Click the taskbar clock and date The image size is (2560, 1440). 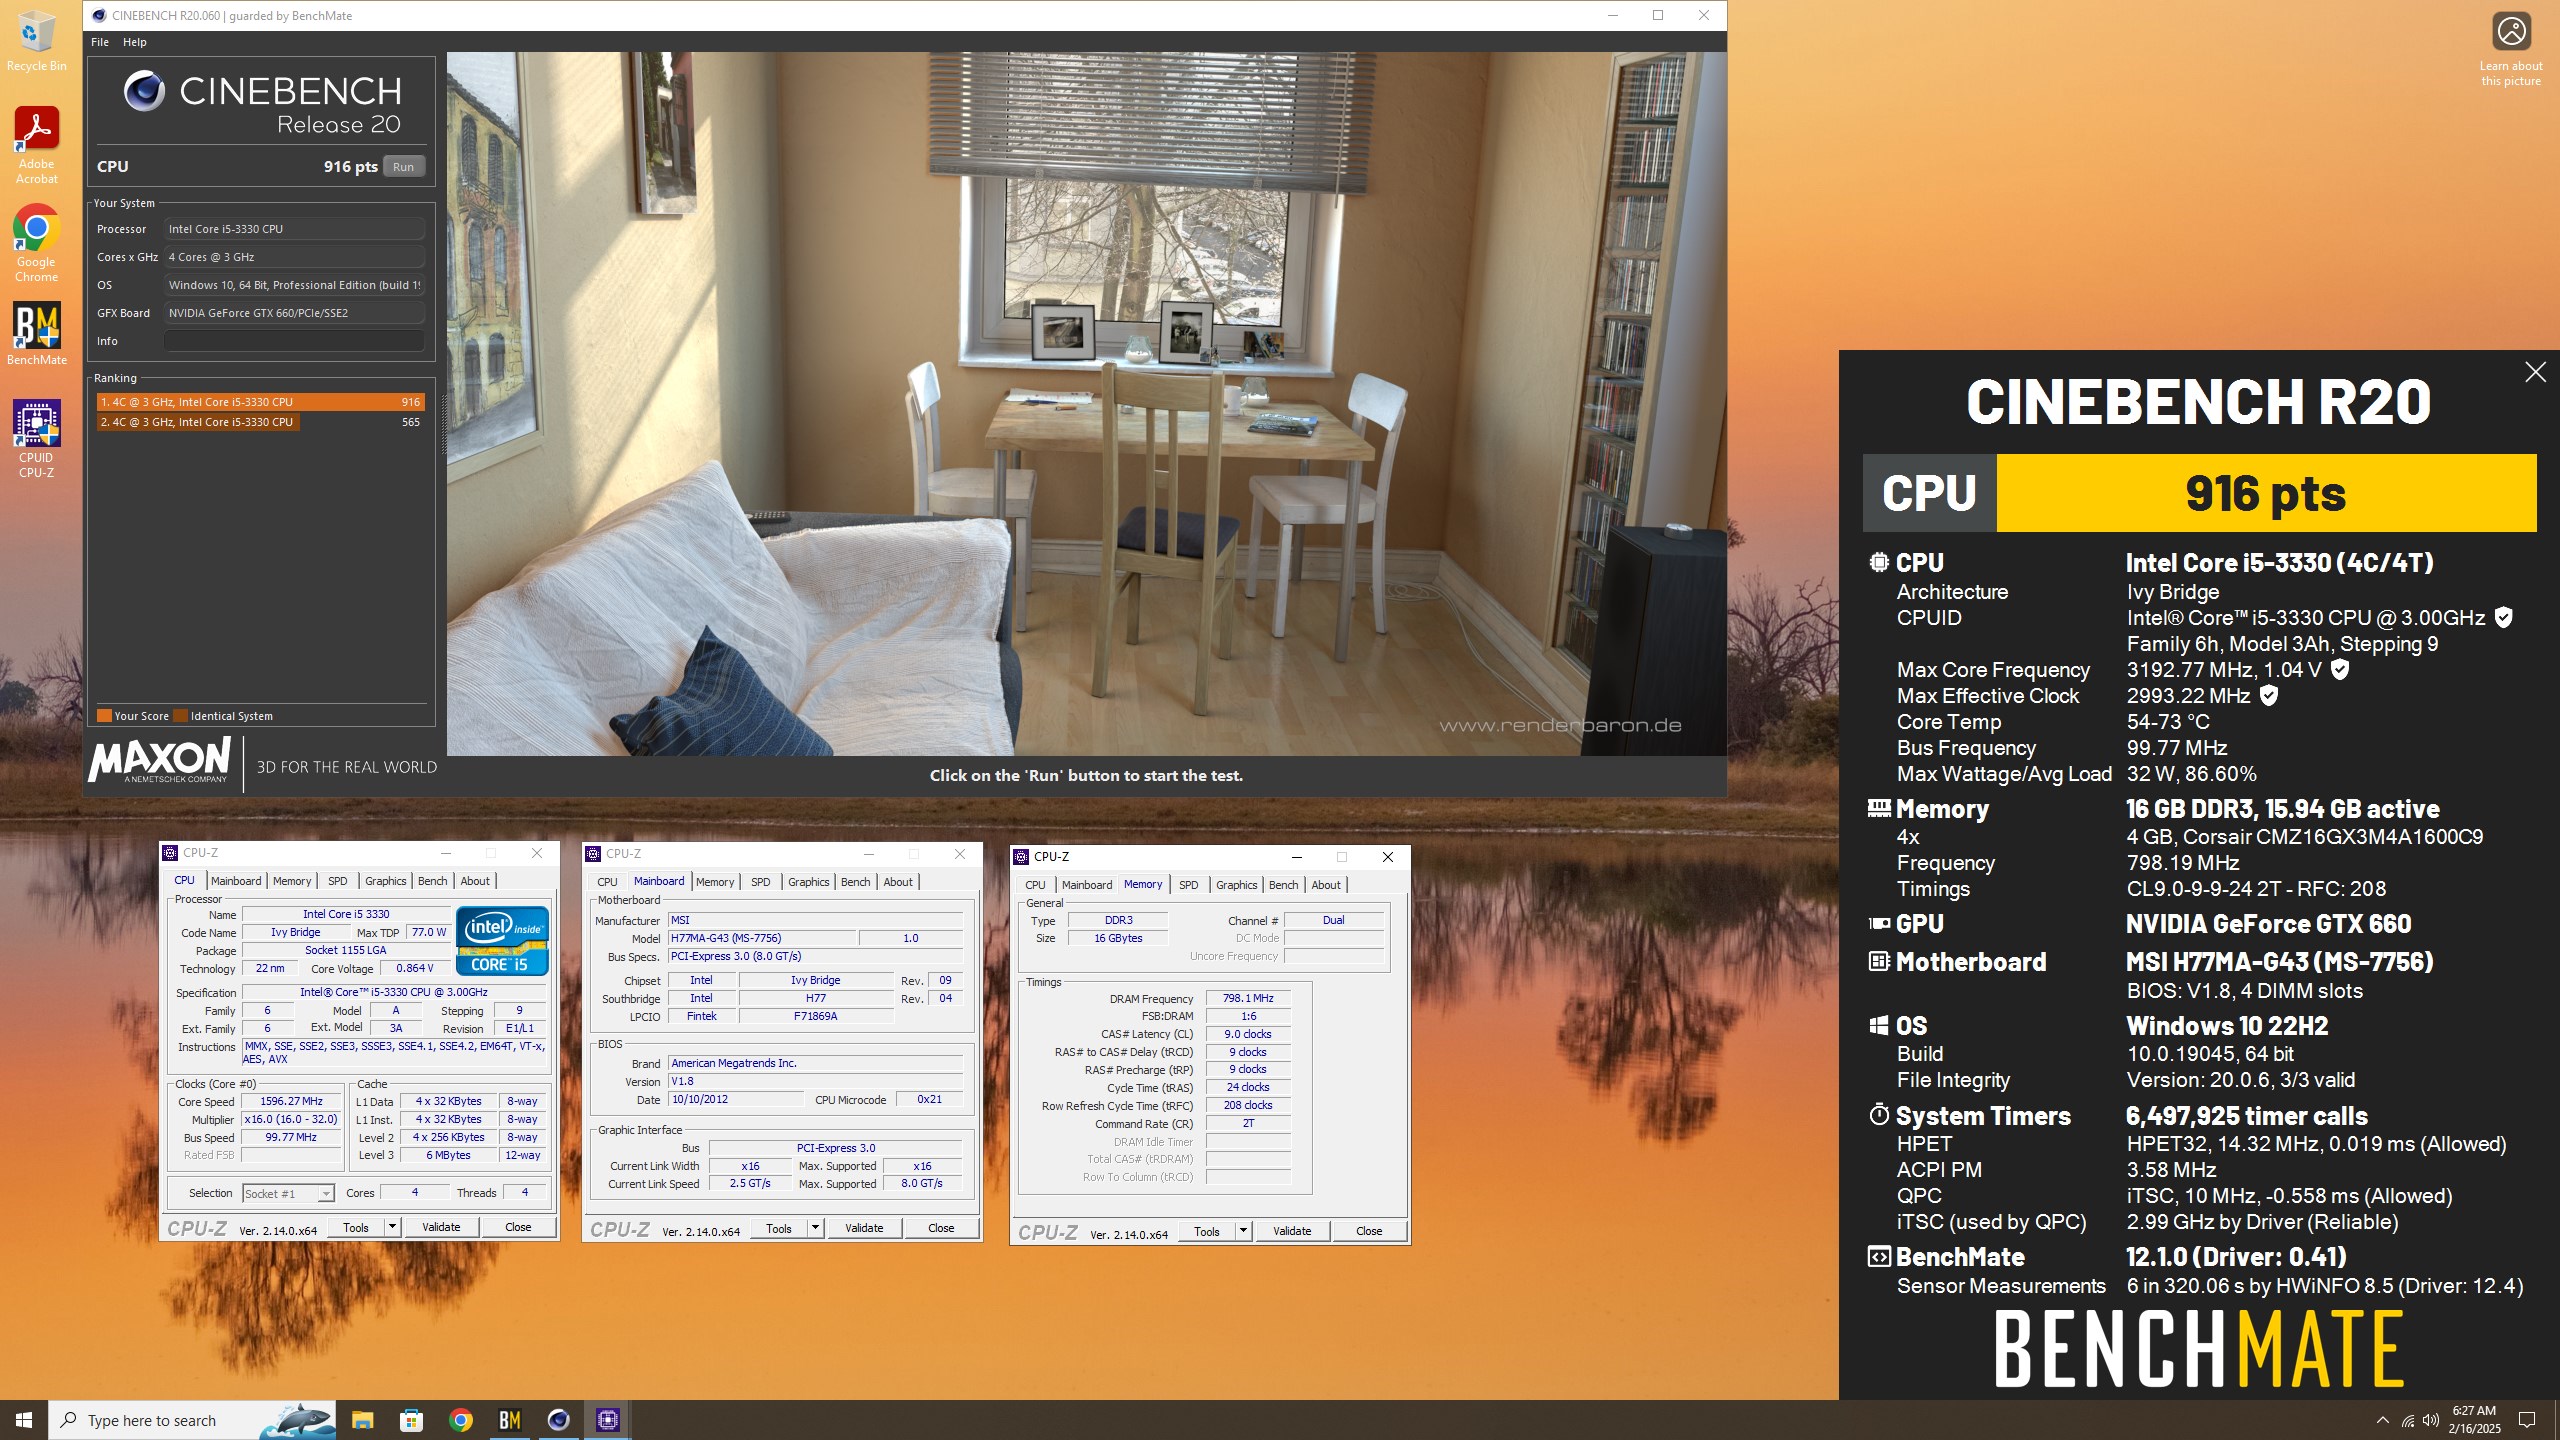pos(2474,1420)
